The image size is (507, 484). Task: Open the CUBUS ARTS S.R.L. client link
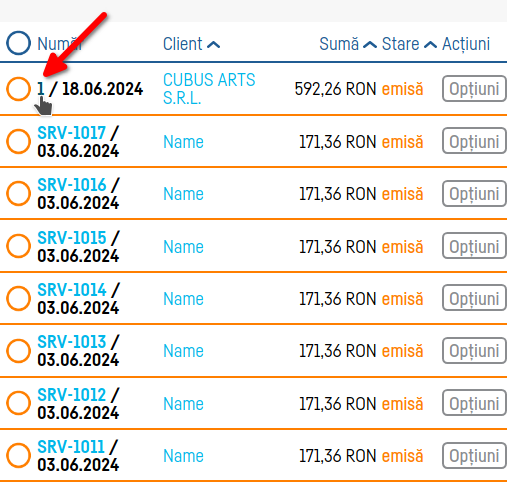[x=209, y=89]
